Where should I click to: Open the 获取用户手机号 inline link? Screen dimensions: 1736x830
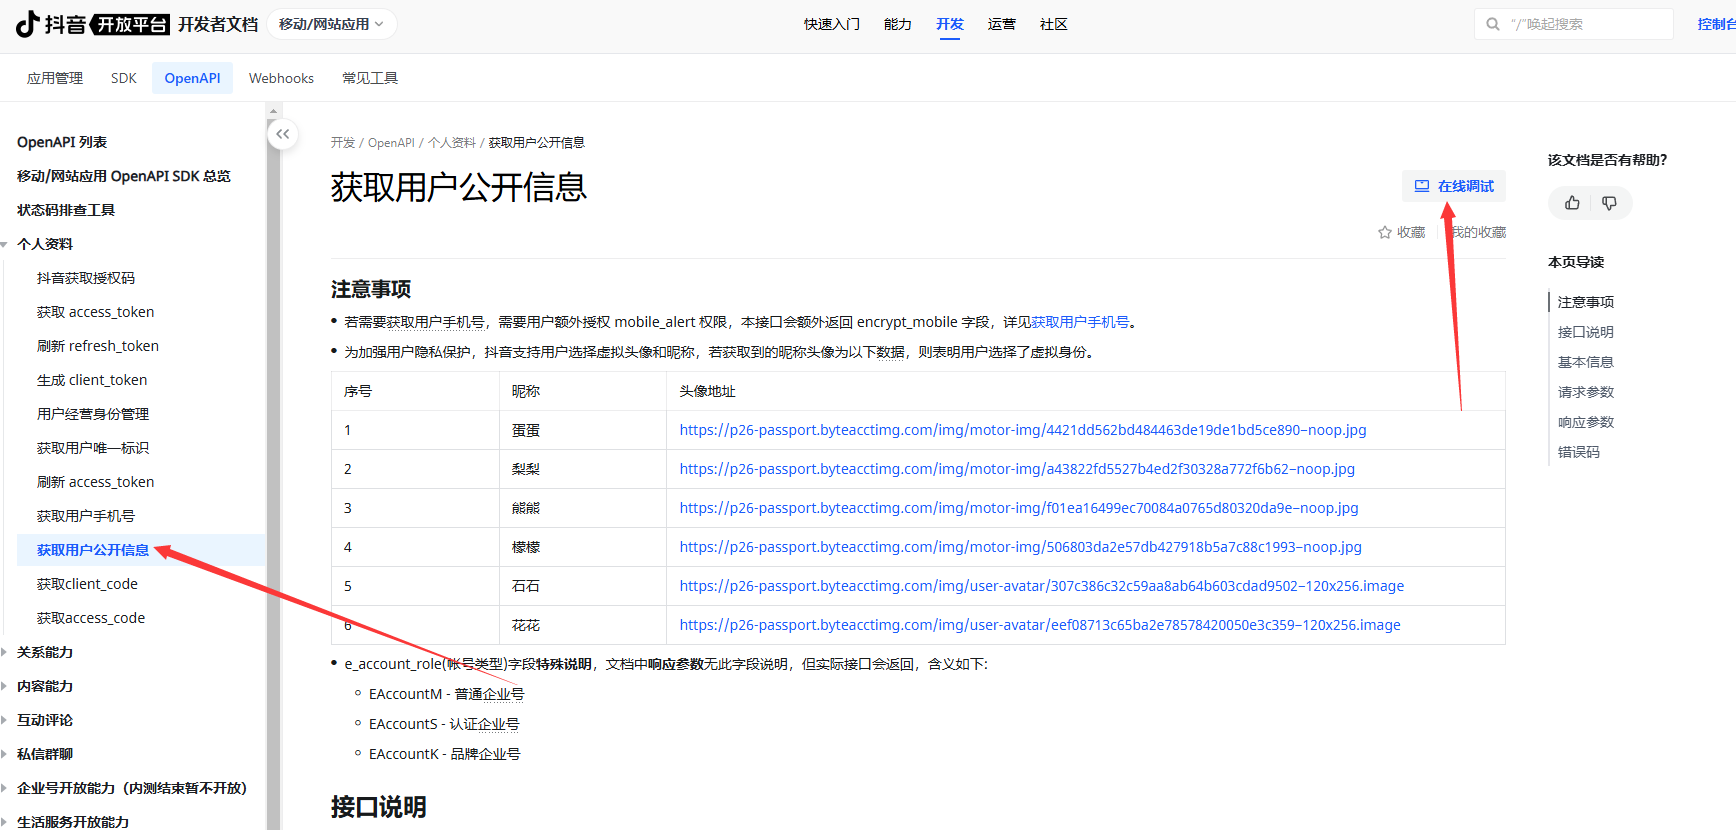1080,322
